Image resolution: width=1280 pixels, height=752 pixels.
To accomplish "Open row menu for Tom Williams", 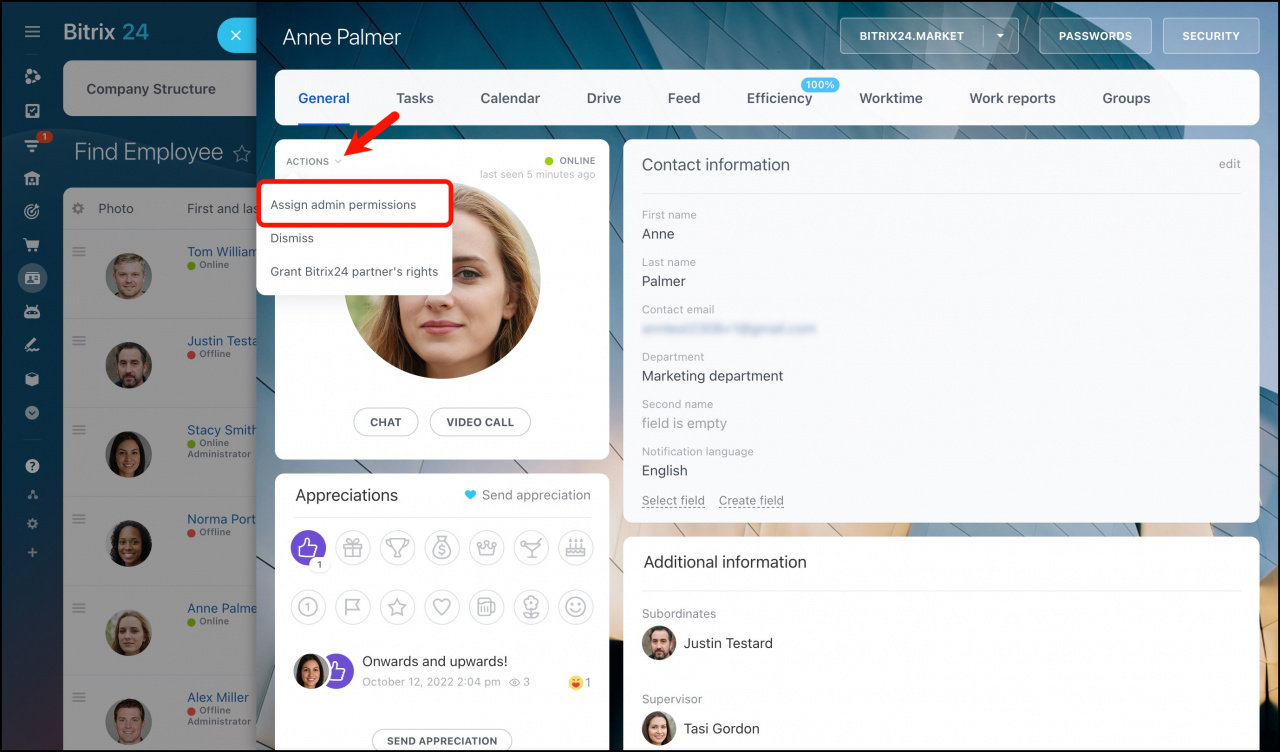I will coord(79,251).
